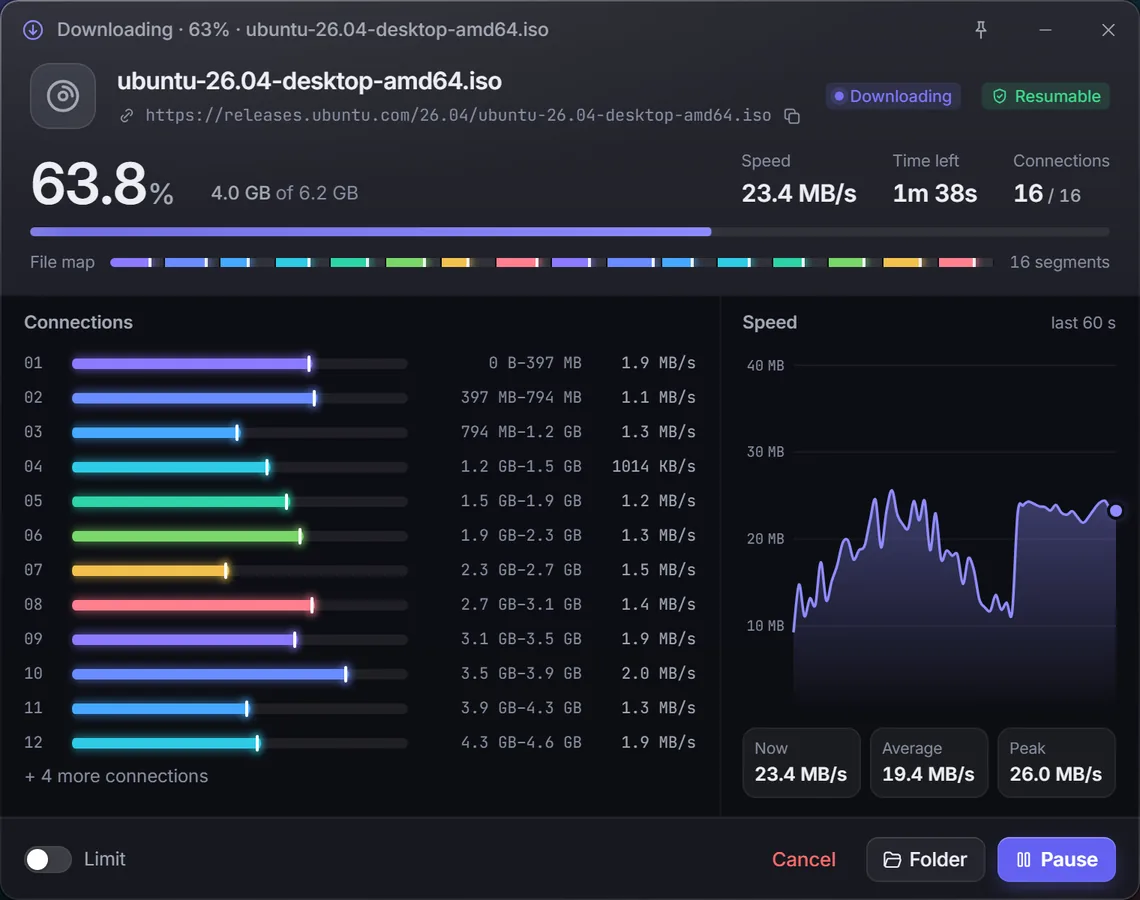
Task: Copy the download URL to clipboard
Action: (x=792, y=116)
